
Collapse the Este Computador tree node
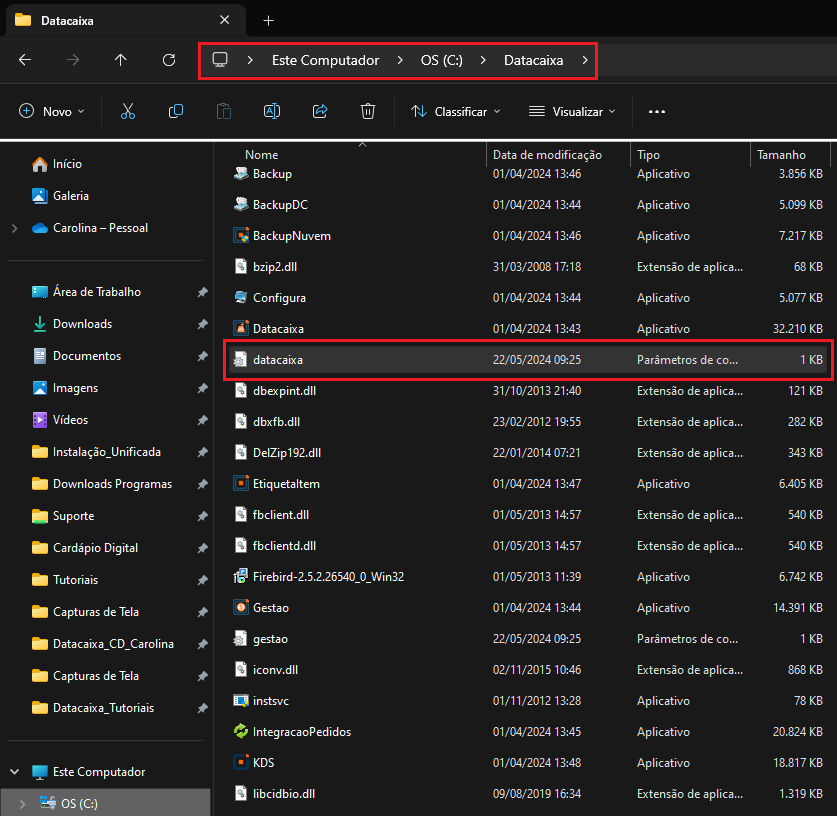(14, 772)
